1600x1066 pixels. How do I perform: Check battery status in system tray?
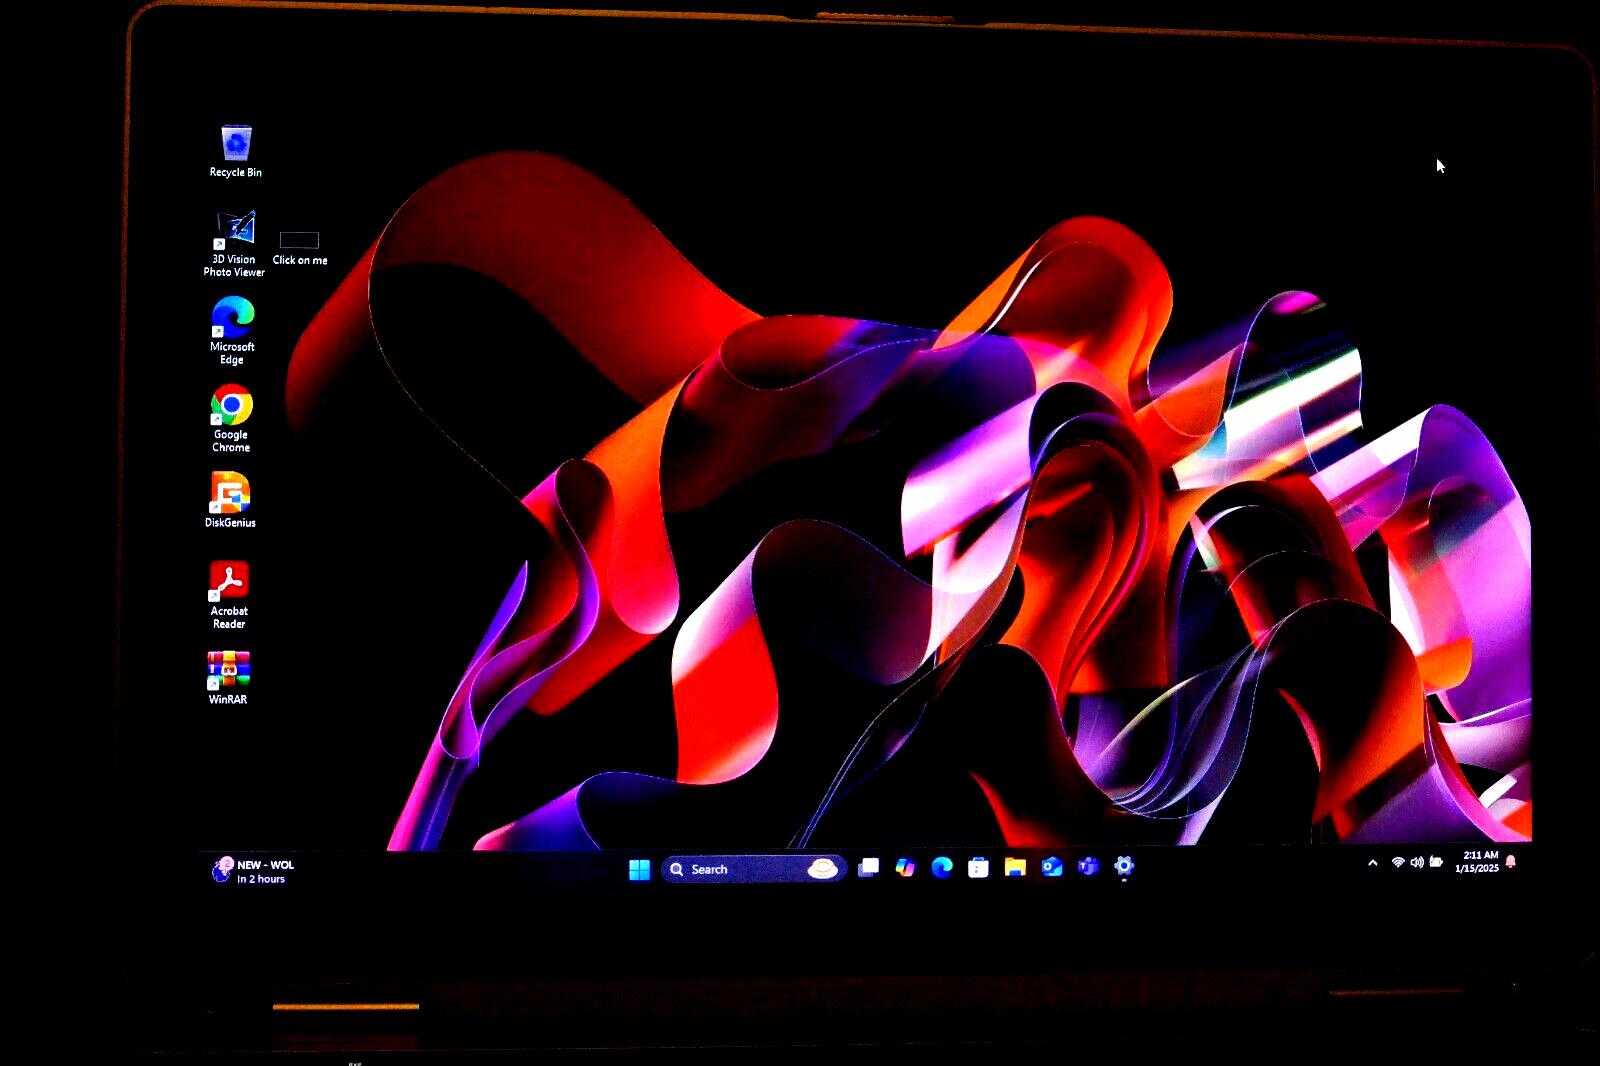[x=1436, y=862]
